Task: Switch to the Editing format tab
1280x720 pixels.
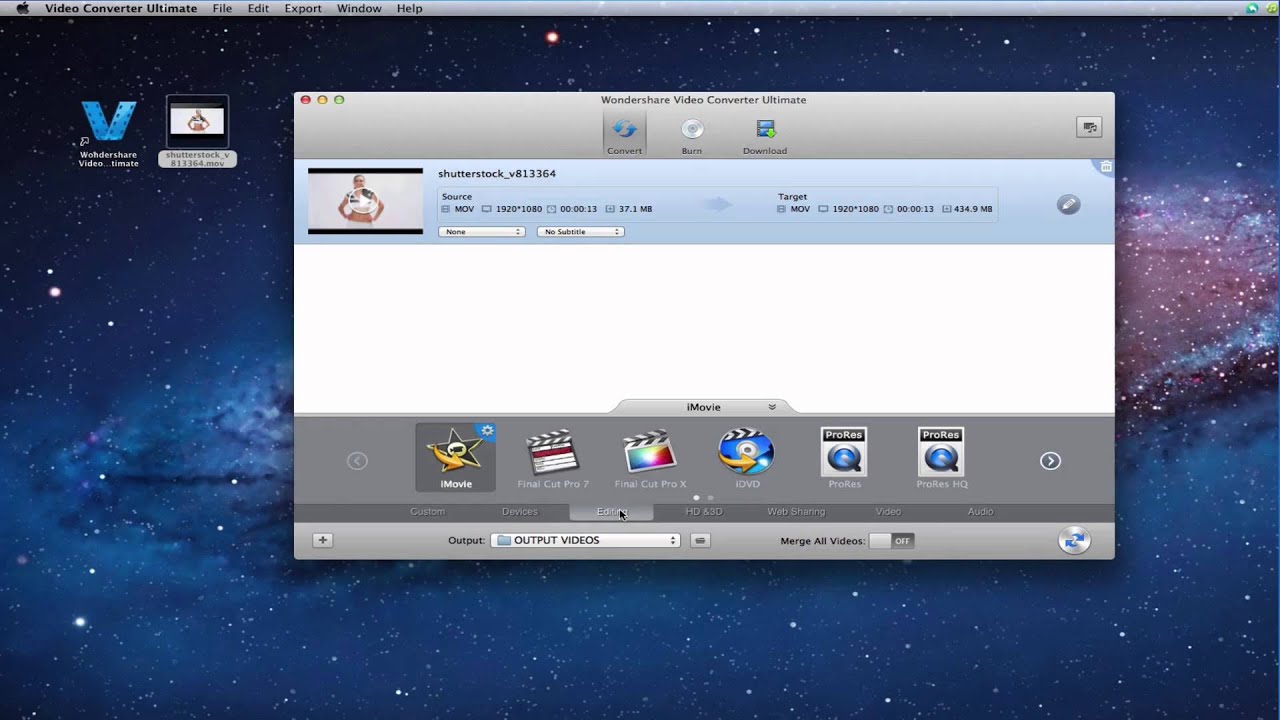Action: coord(611,512)
